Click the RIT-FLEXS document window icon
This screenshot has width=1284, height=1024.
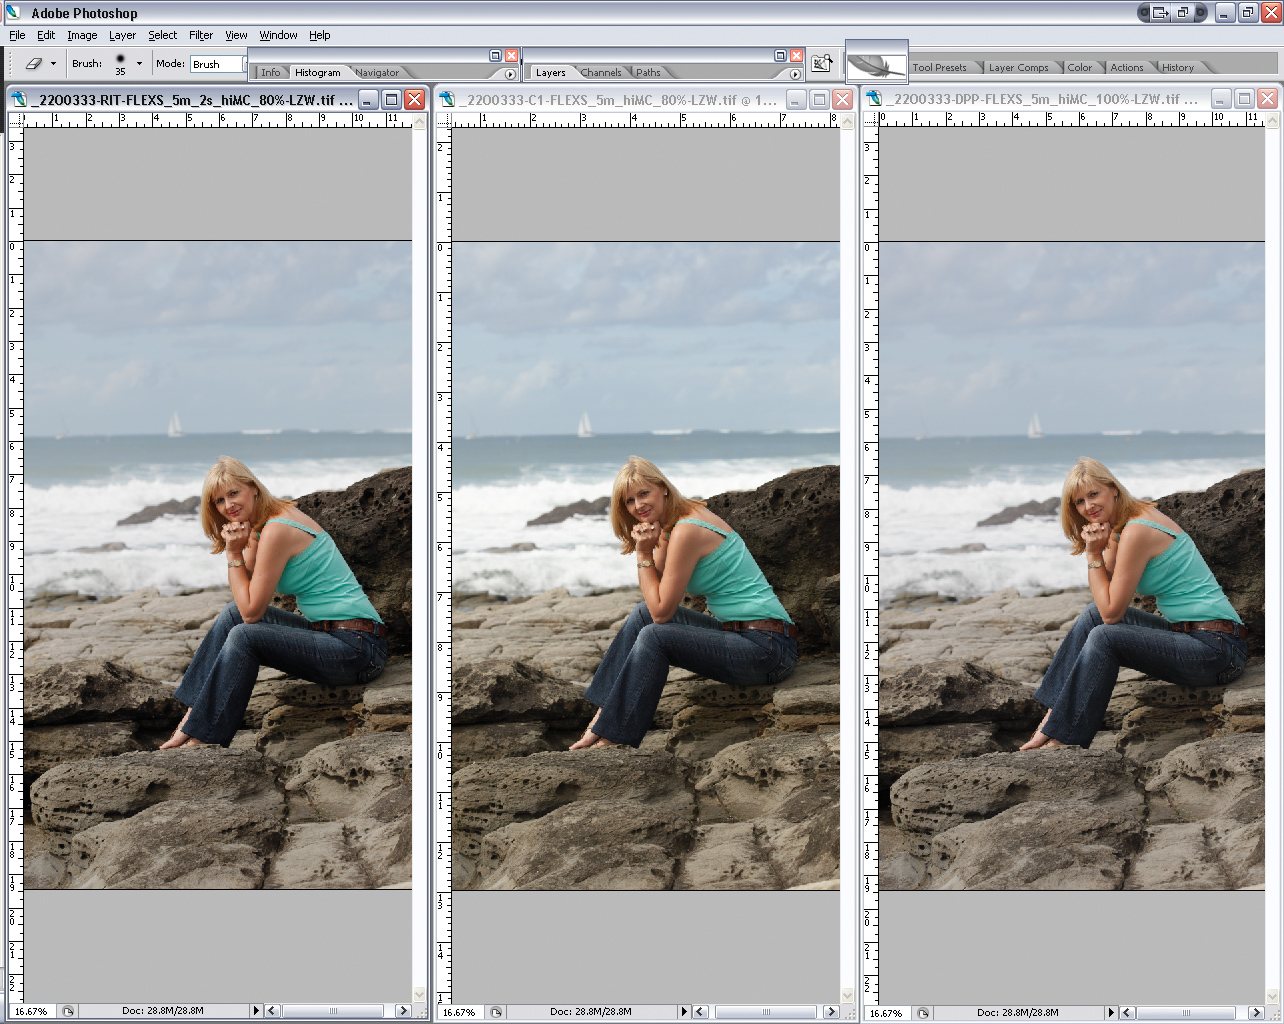20,100
